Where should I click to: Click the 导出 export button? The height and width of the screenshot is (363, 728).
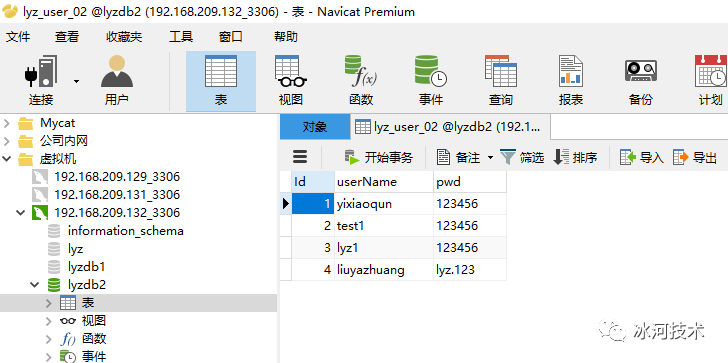695,157
